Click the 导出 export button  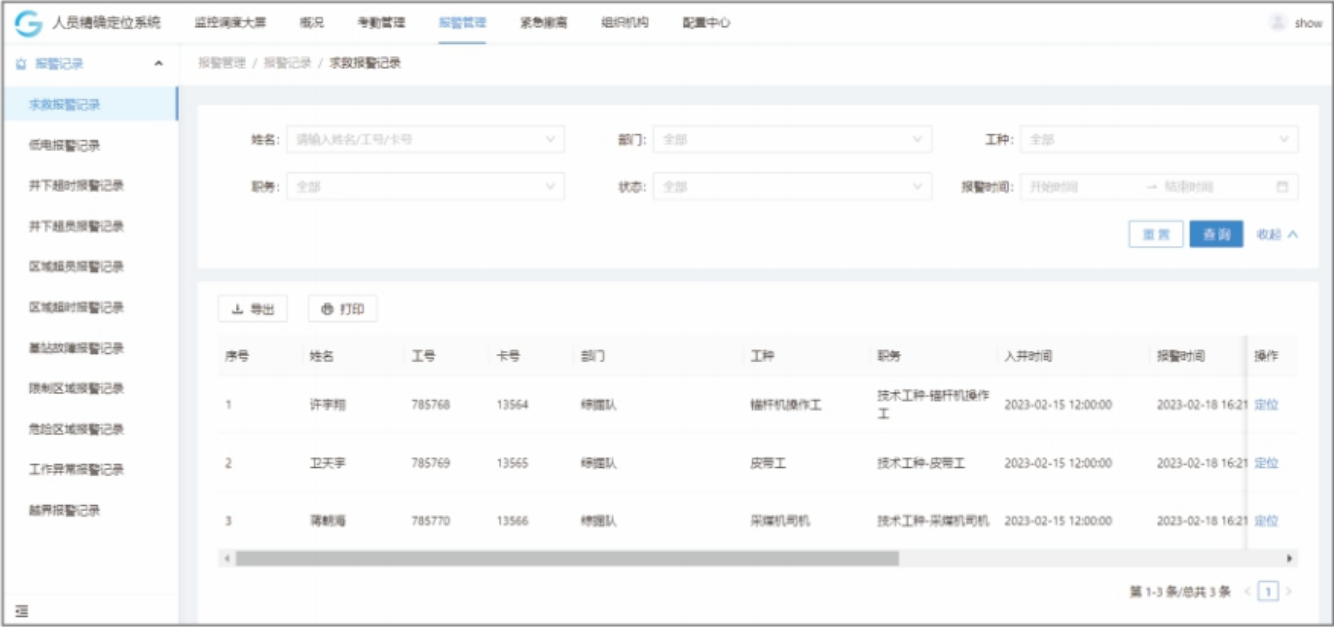pos(253,310)
